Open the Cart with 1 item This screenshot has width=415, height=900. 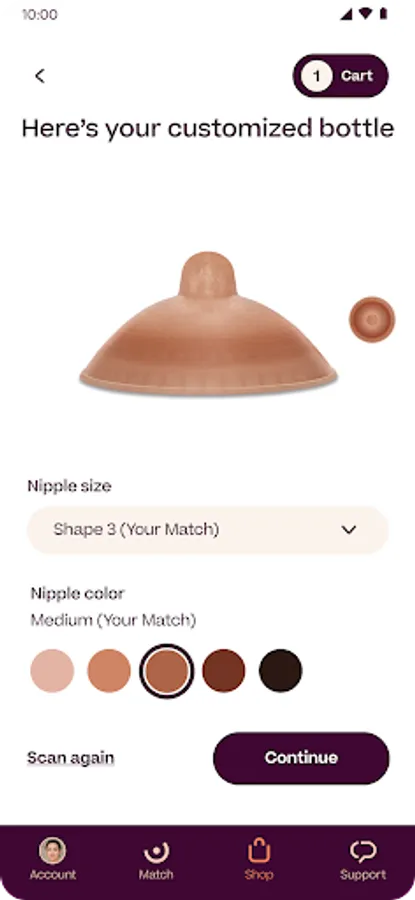click(340, 76)
